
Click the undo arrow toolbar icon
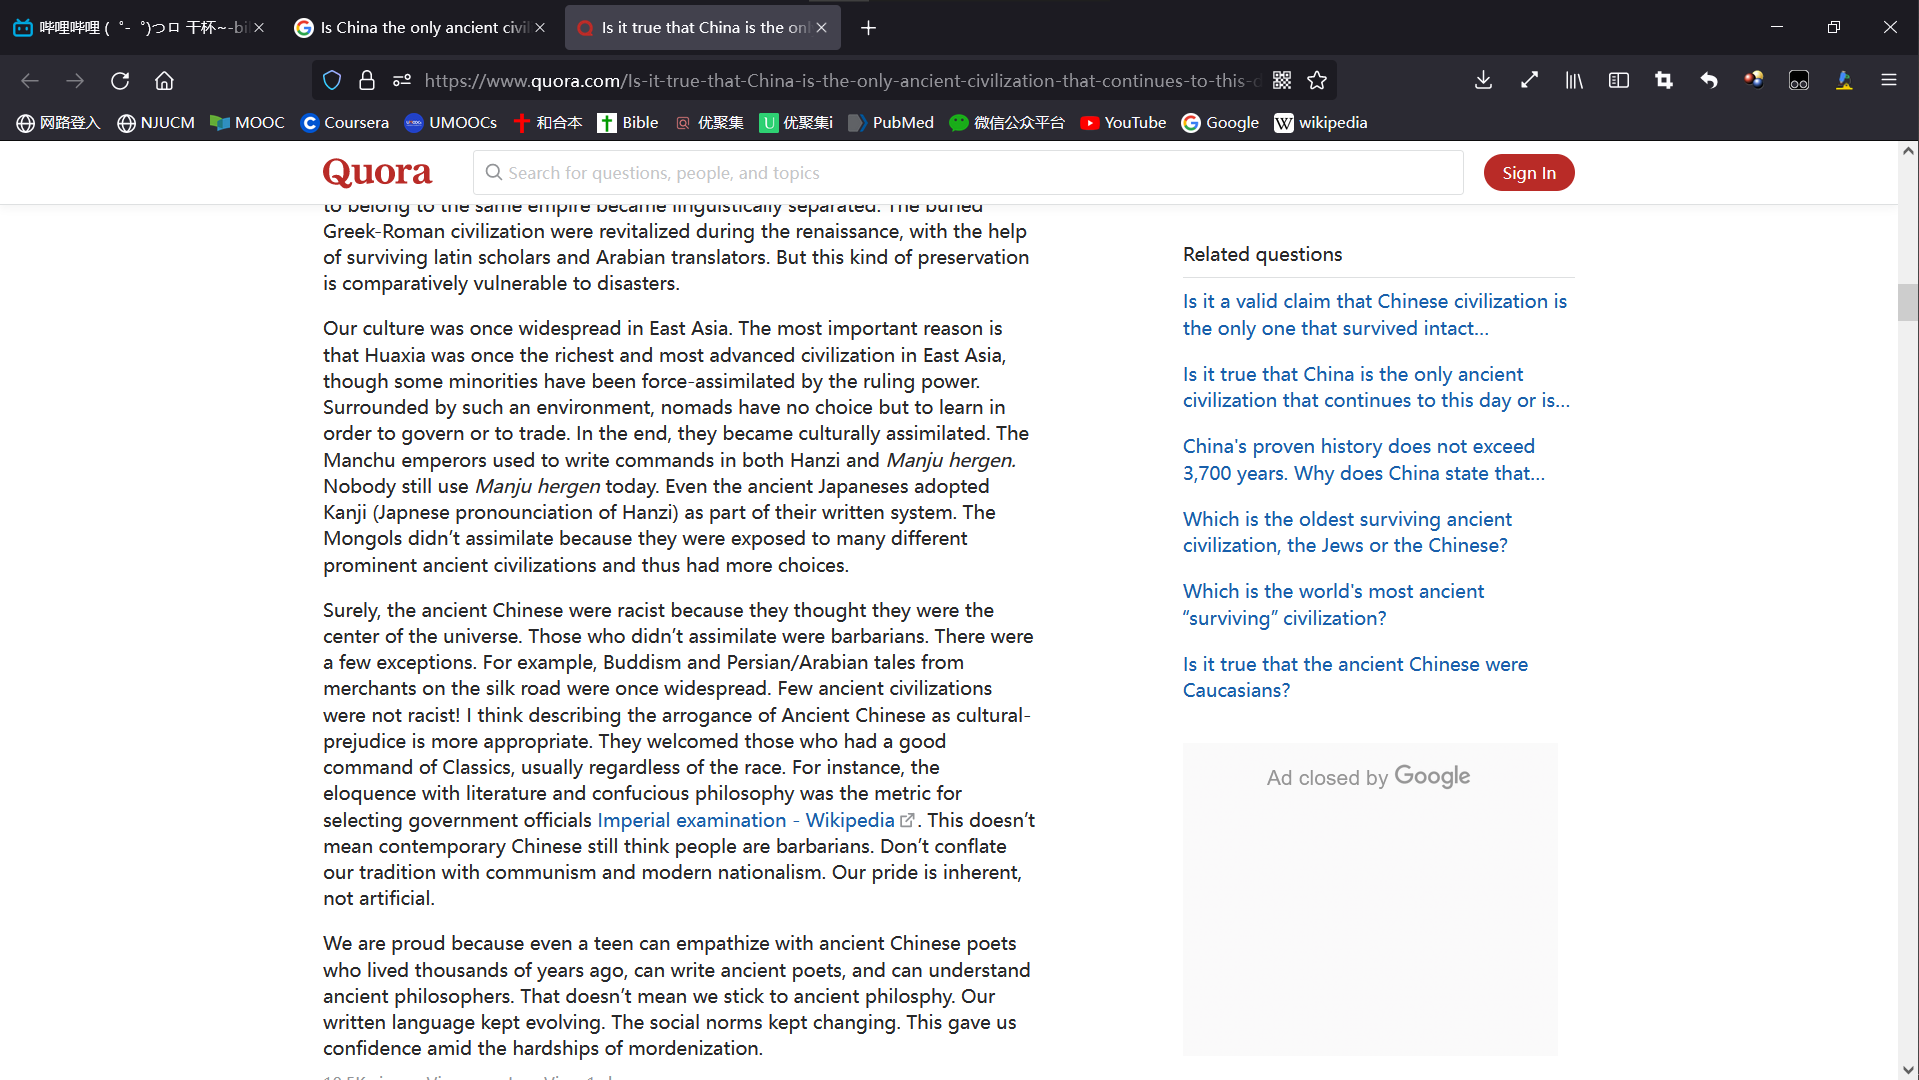pyautogui.click(x=1709, y=81)
